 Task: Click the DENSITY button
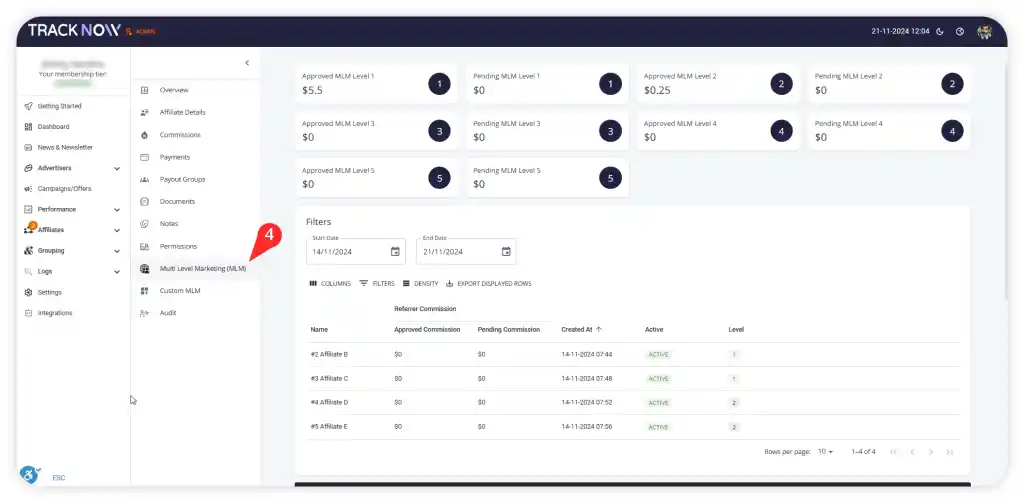point(420,284)
